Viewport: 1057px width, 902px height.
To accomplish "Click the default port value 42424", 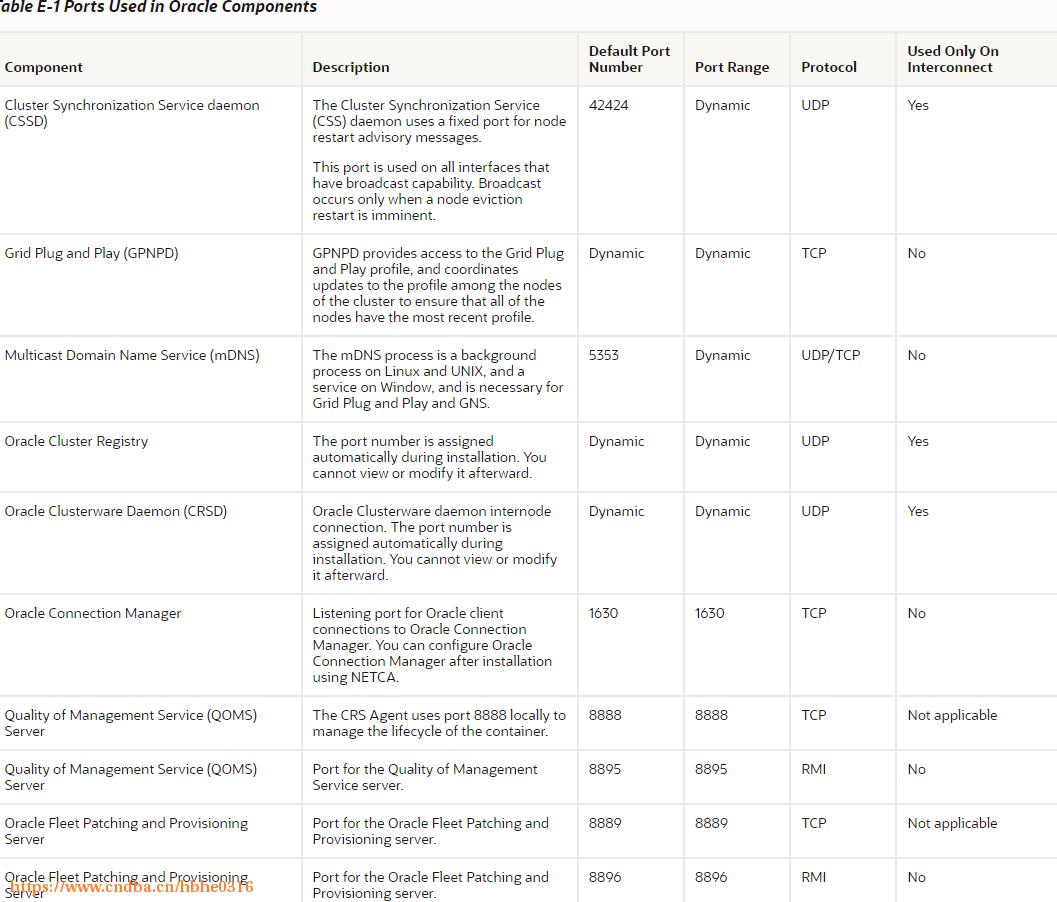I will point(608,105).
